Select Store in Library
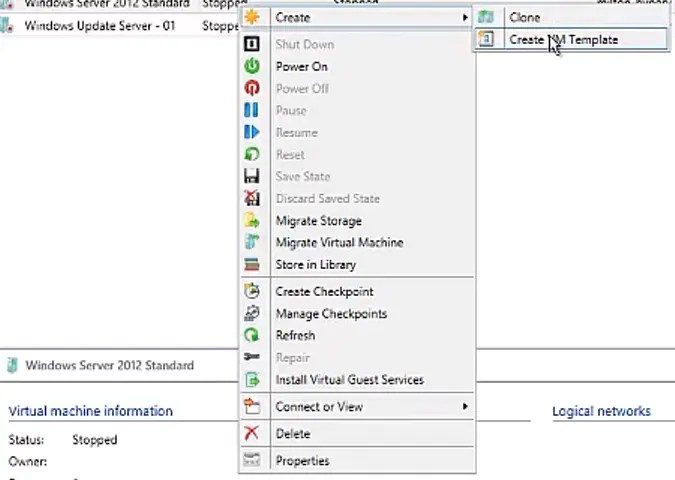Image resolution: width=675 pixels, height=480 pixels. 357,264
